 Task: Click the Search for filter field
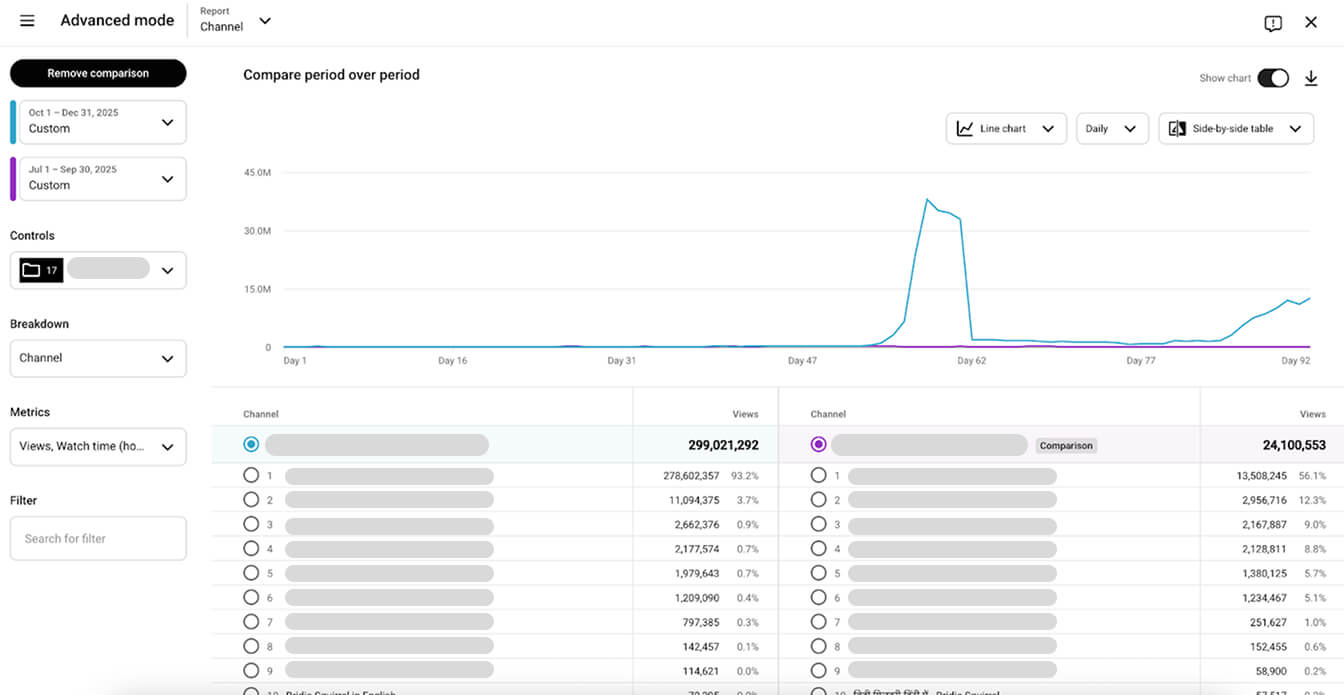(x=98, y=538)
